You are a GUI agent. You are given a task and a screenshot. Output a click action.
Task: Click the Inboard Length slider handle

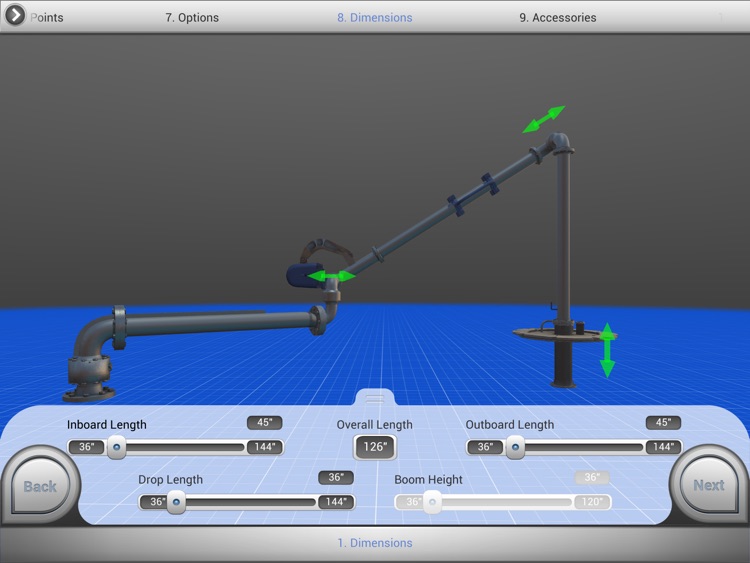[117, 448]
